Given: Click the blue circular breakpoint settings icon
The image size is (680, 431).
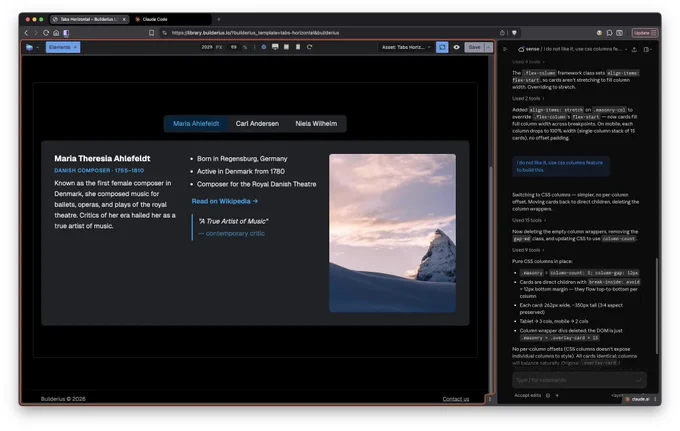Looking at the screenshot, I should (264, 47).
